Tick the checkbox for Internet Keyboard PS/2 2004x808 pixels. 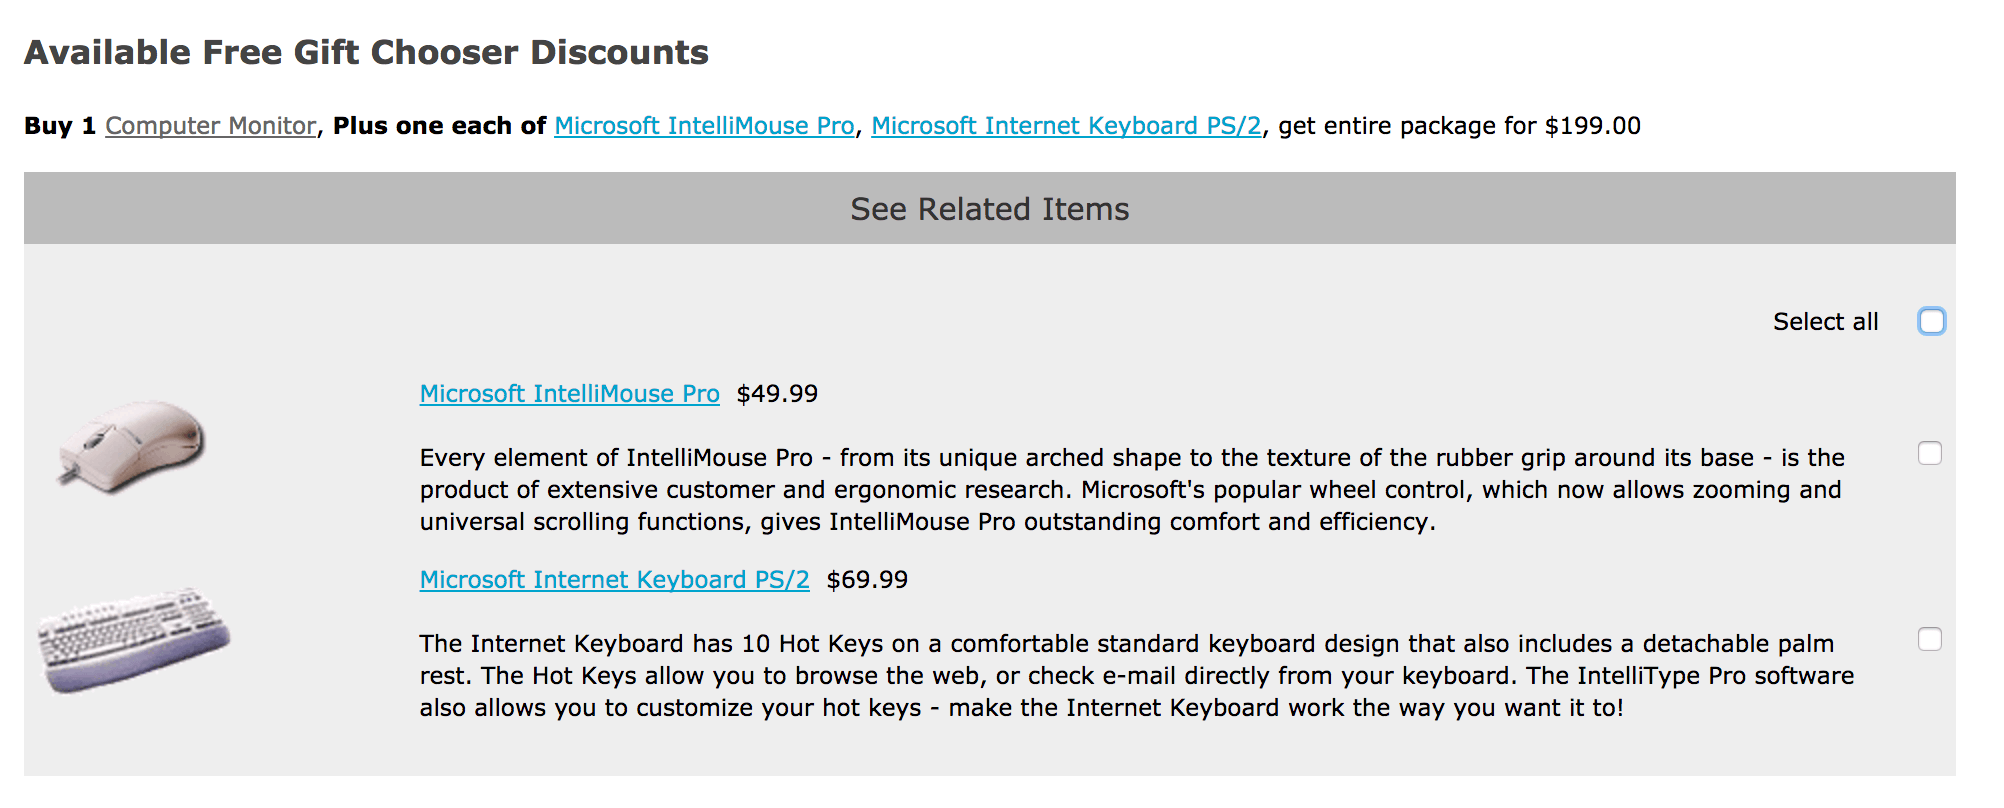(x=1929, y=639)
